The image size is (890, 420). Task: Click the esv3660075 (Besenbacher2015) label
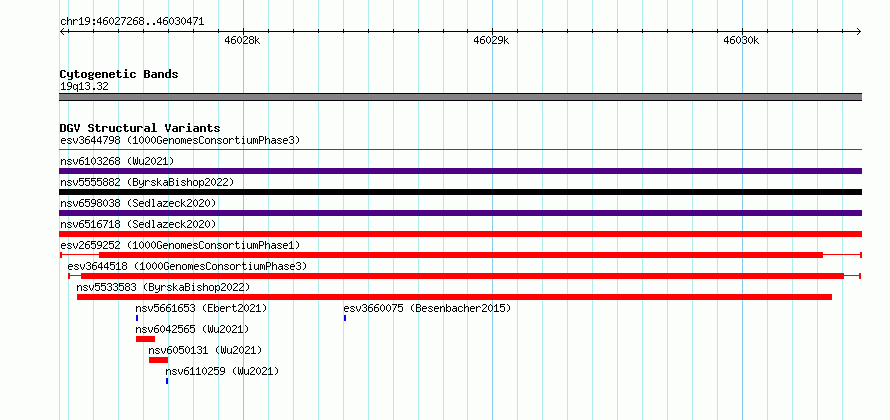(x=427, y=308)
